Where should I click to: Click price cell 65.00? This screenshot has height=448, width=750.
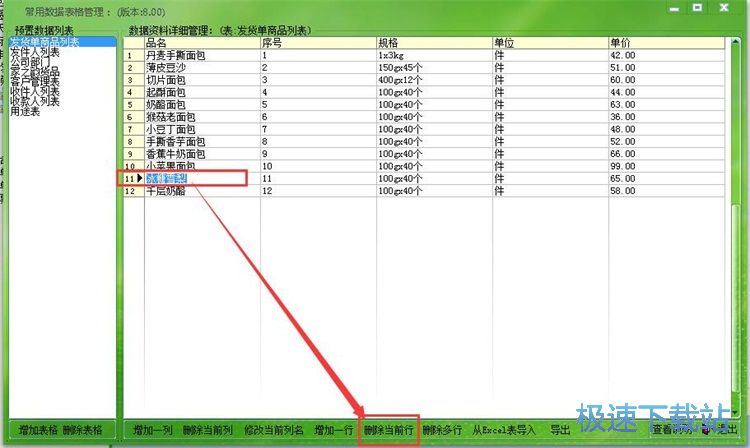666,178
